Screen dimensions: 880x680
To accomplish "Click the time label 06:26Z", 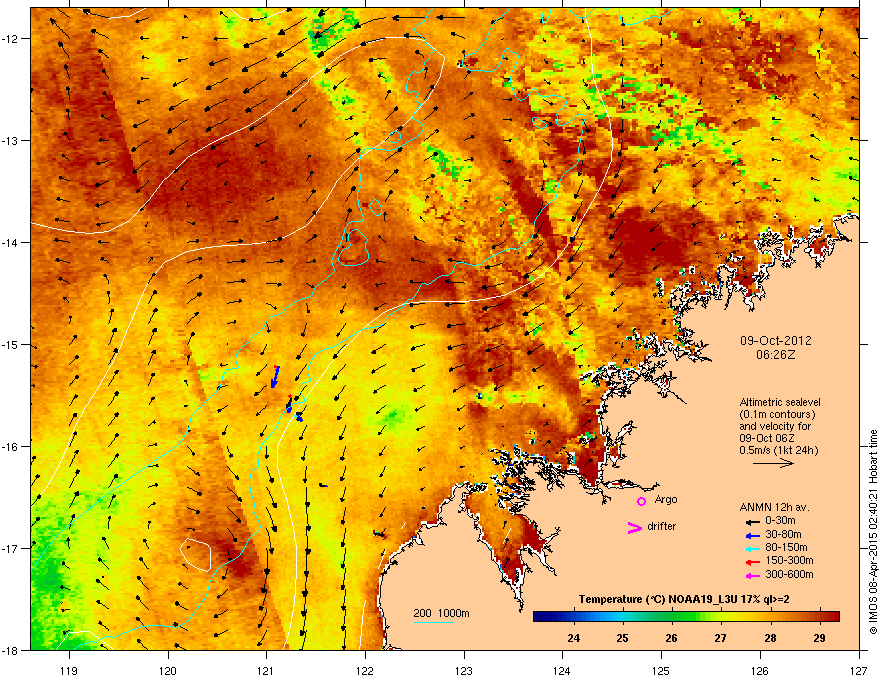I will click(776, 355).
